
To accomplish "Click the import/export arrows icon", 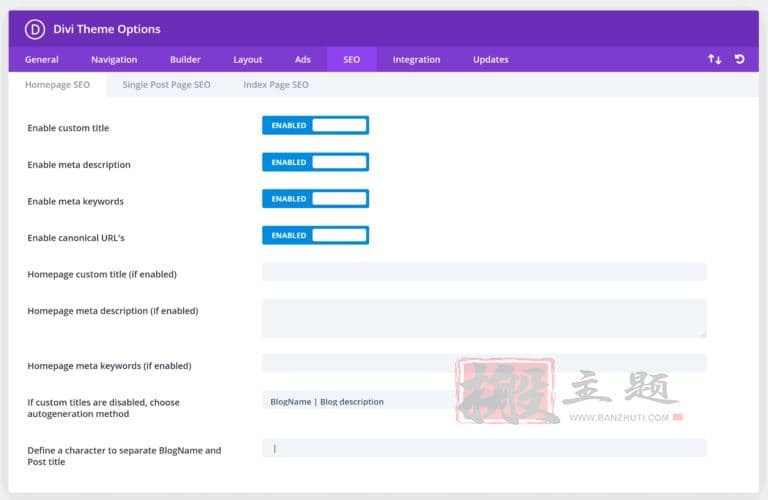I will [714, 59].
